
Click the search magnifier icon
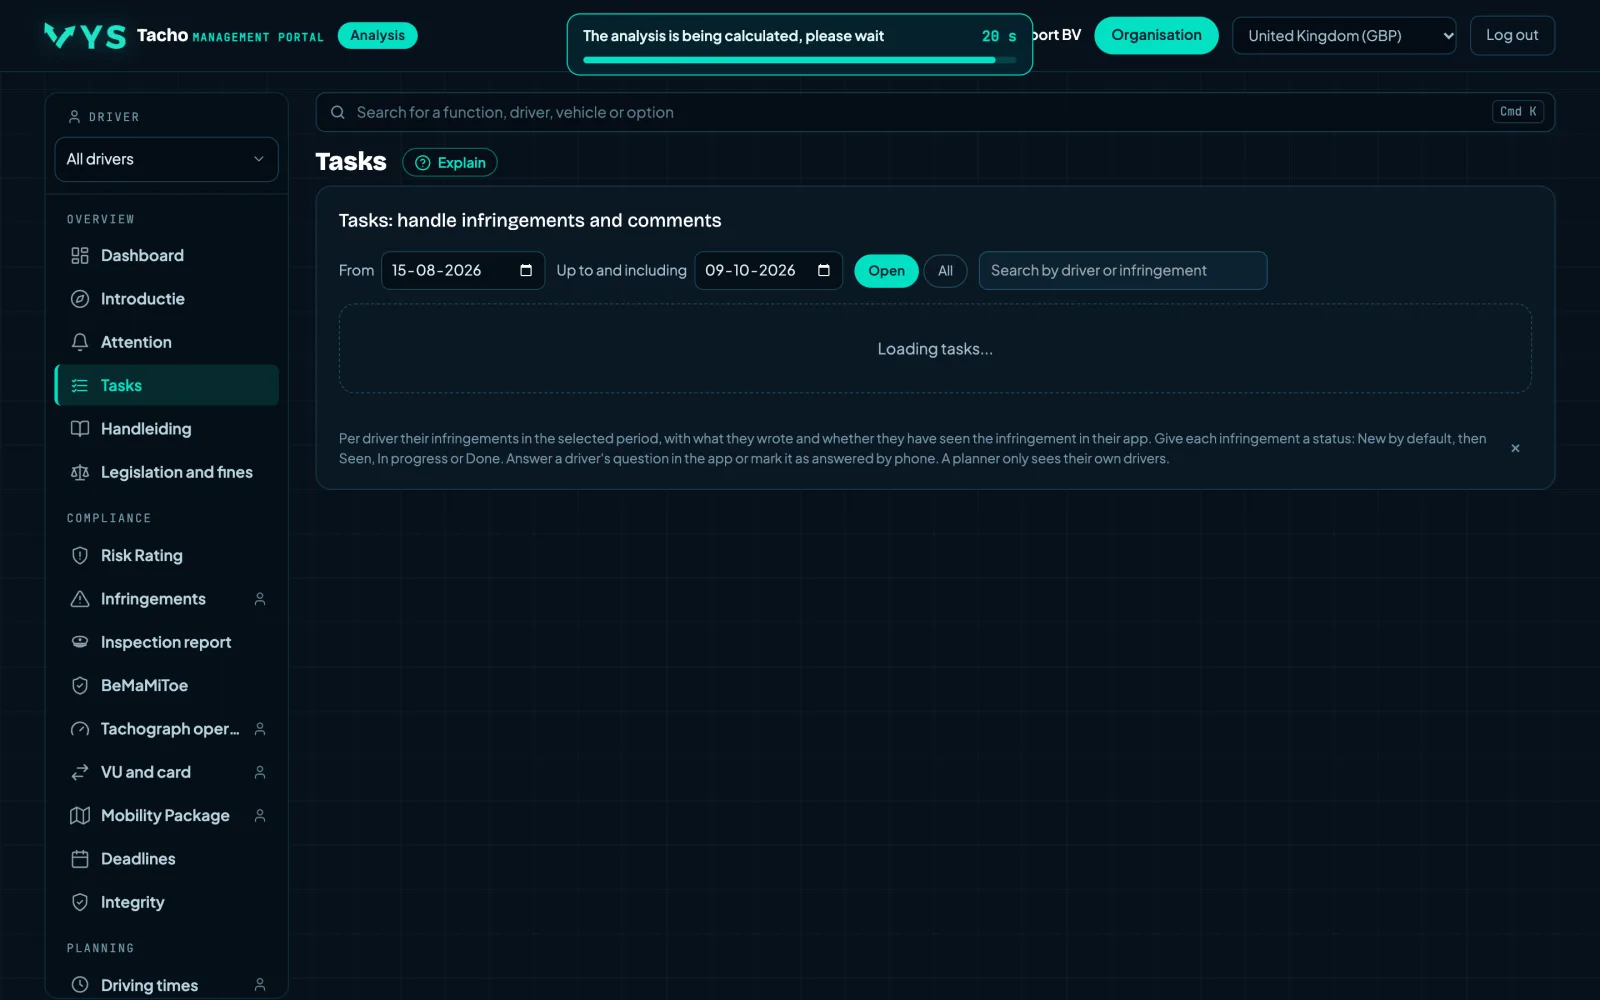coord(338,112)
